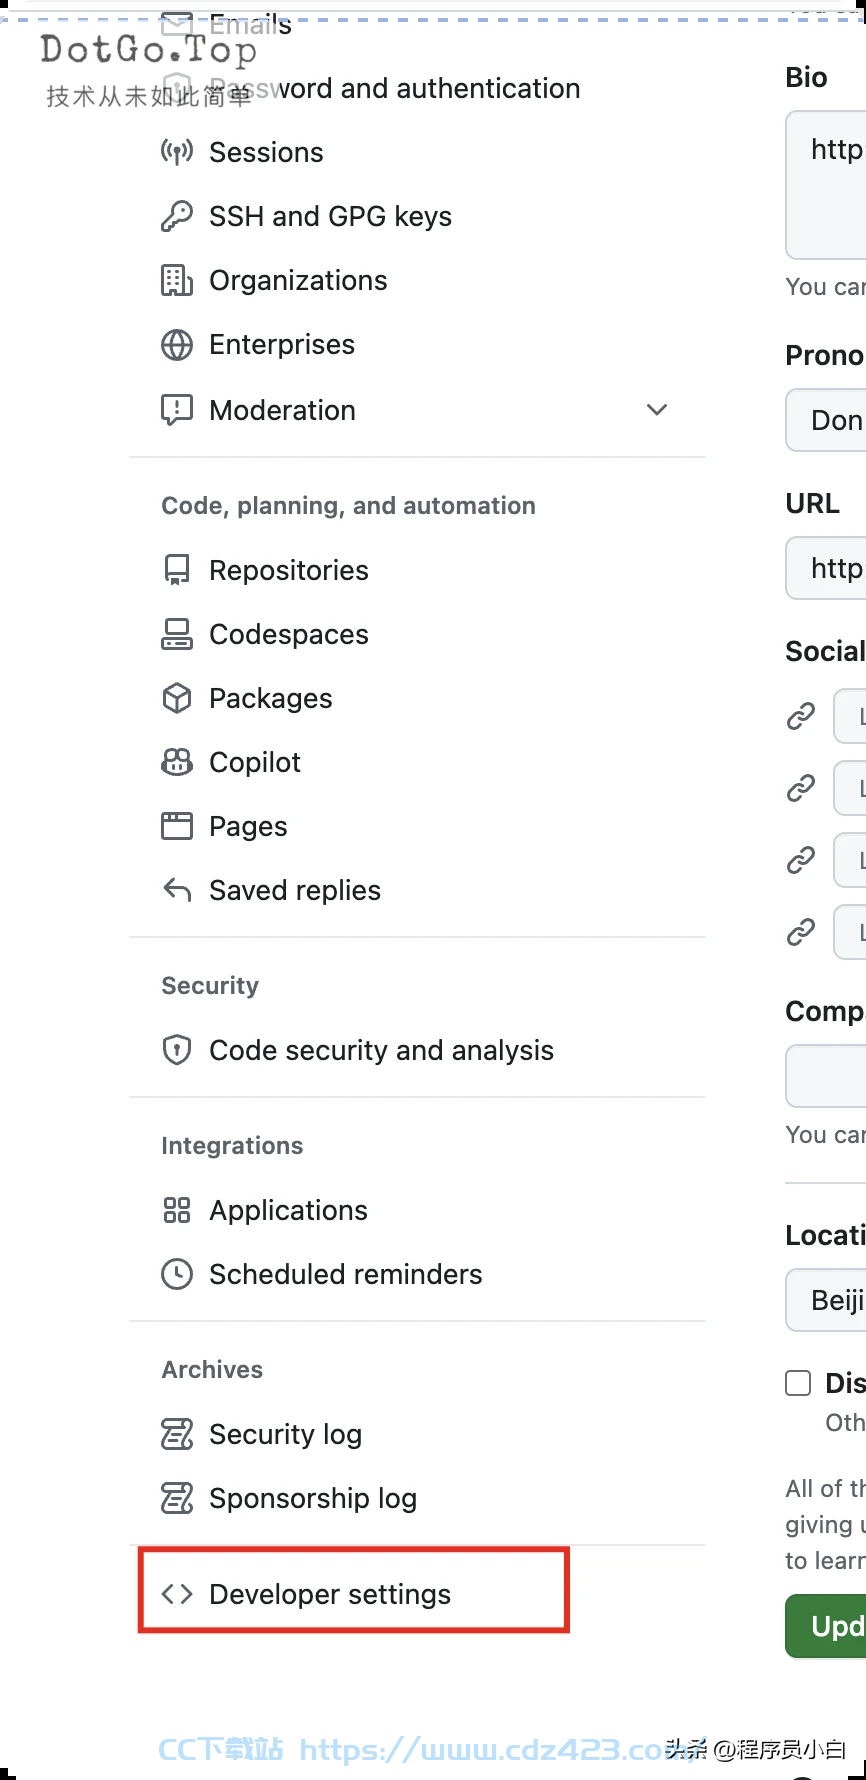Open Packages settings

click(270, 698)
